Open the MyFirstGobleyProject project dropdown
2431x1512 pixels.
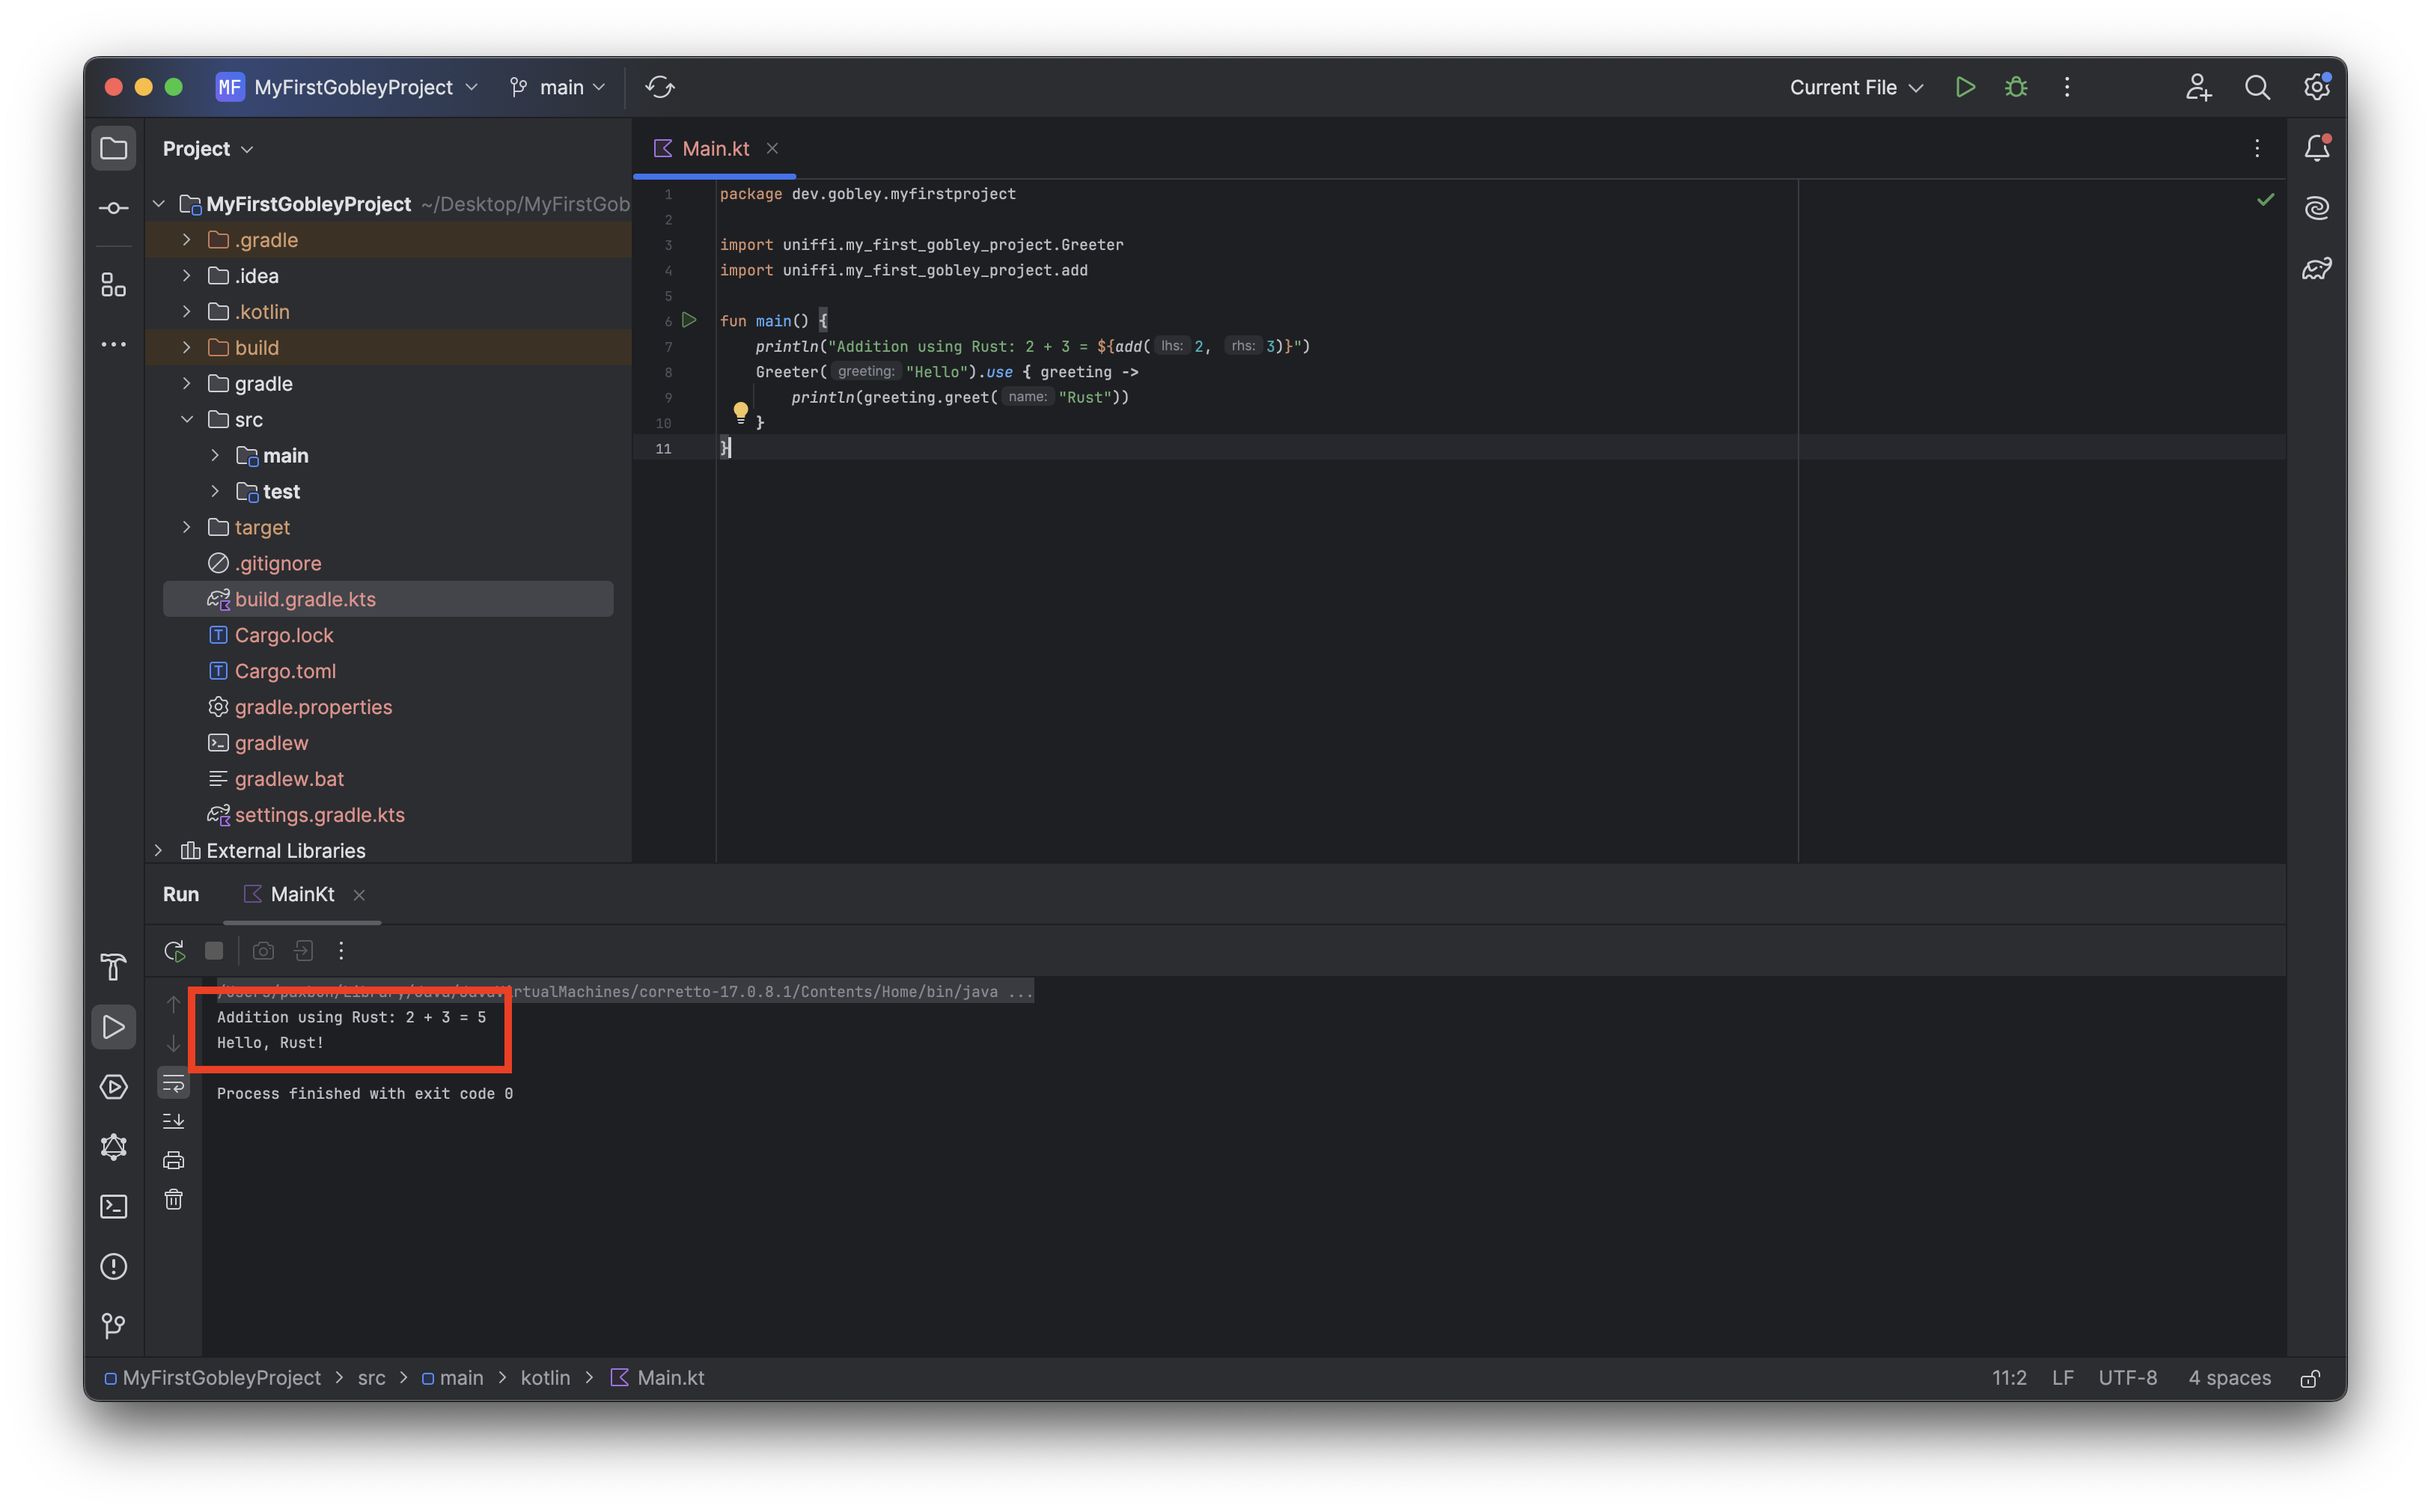pos(349,88)
